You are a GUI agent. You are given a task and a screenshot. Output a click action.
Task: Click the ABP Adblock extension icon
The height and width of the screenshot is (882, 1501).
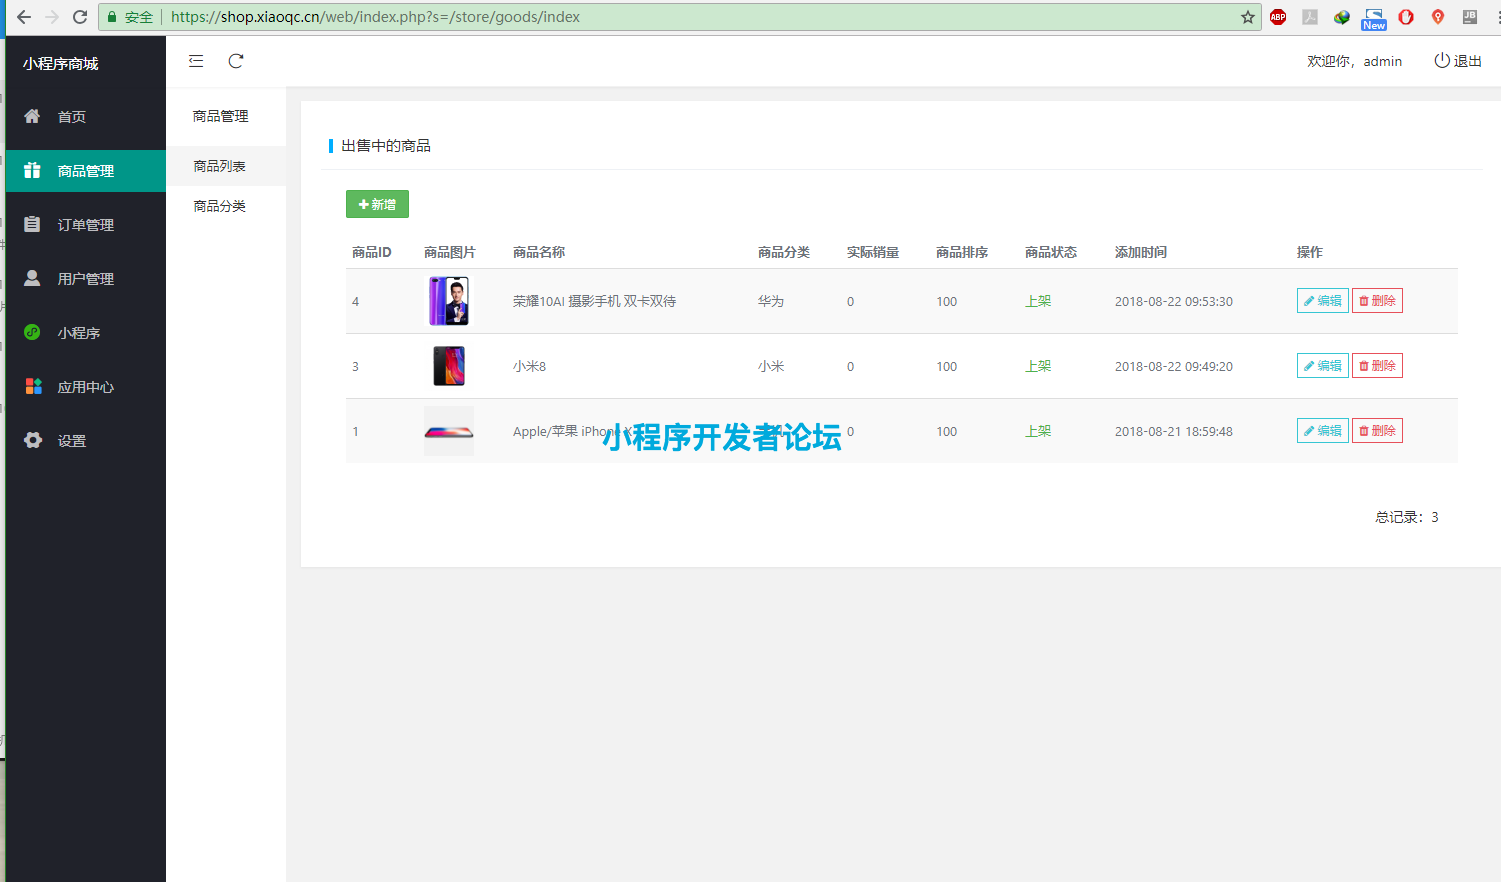[1278, 17]
